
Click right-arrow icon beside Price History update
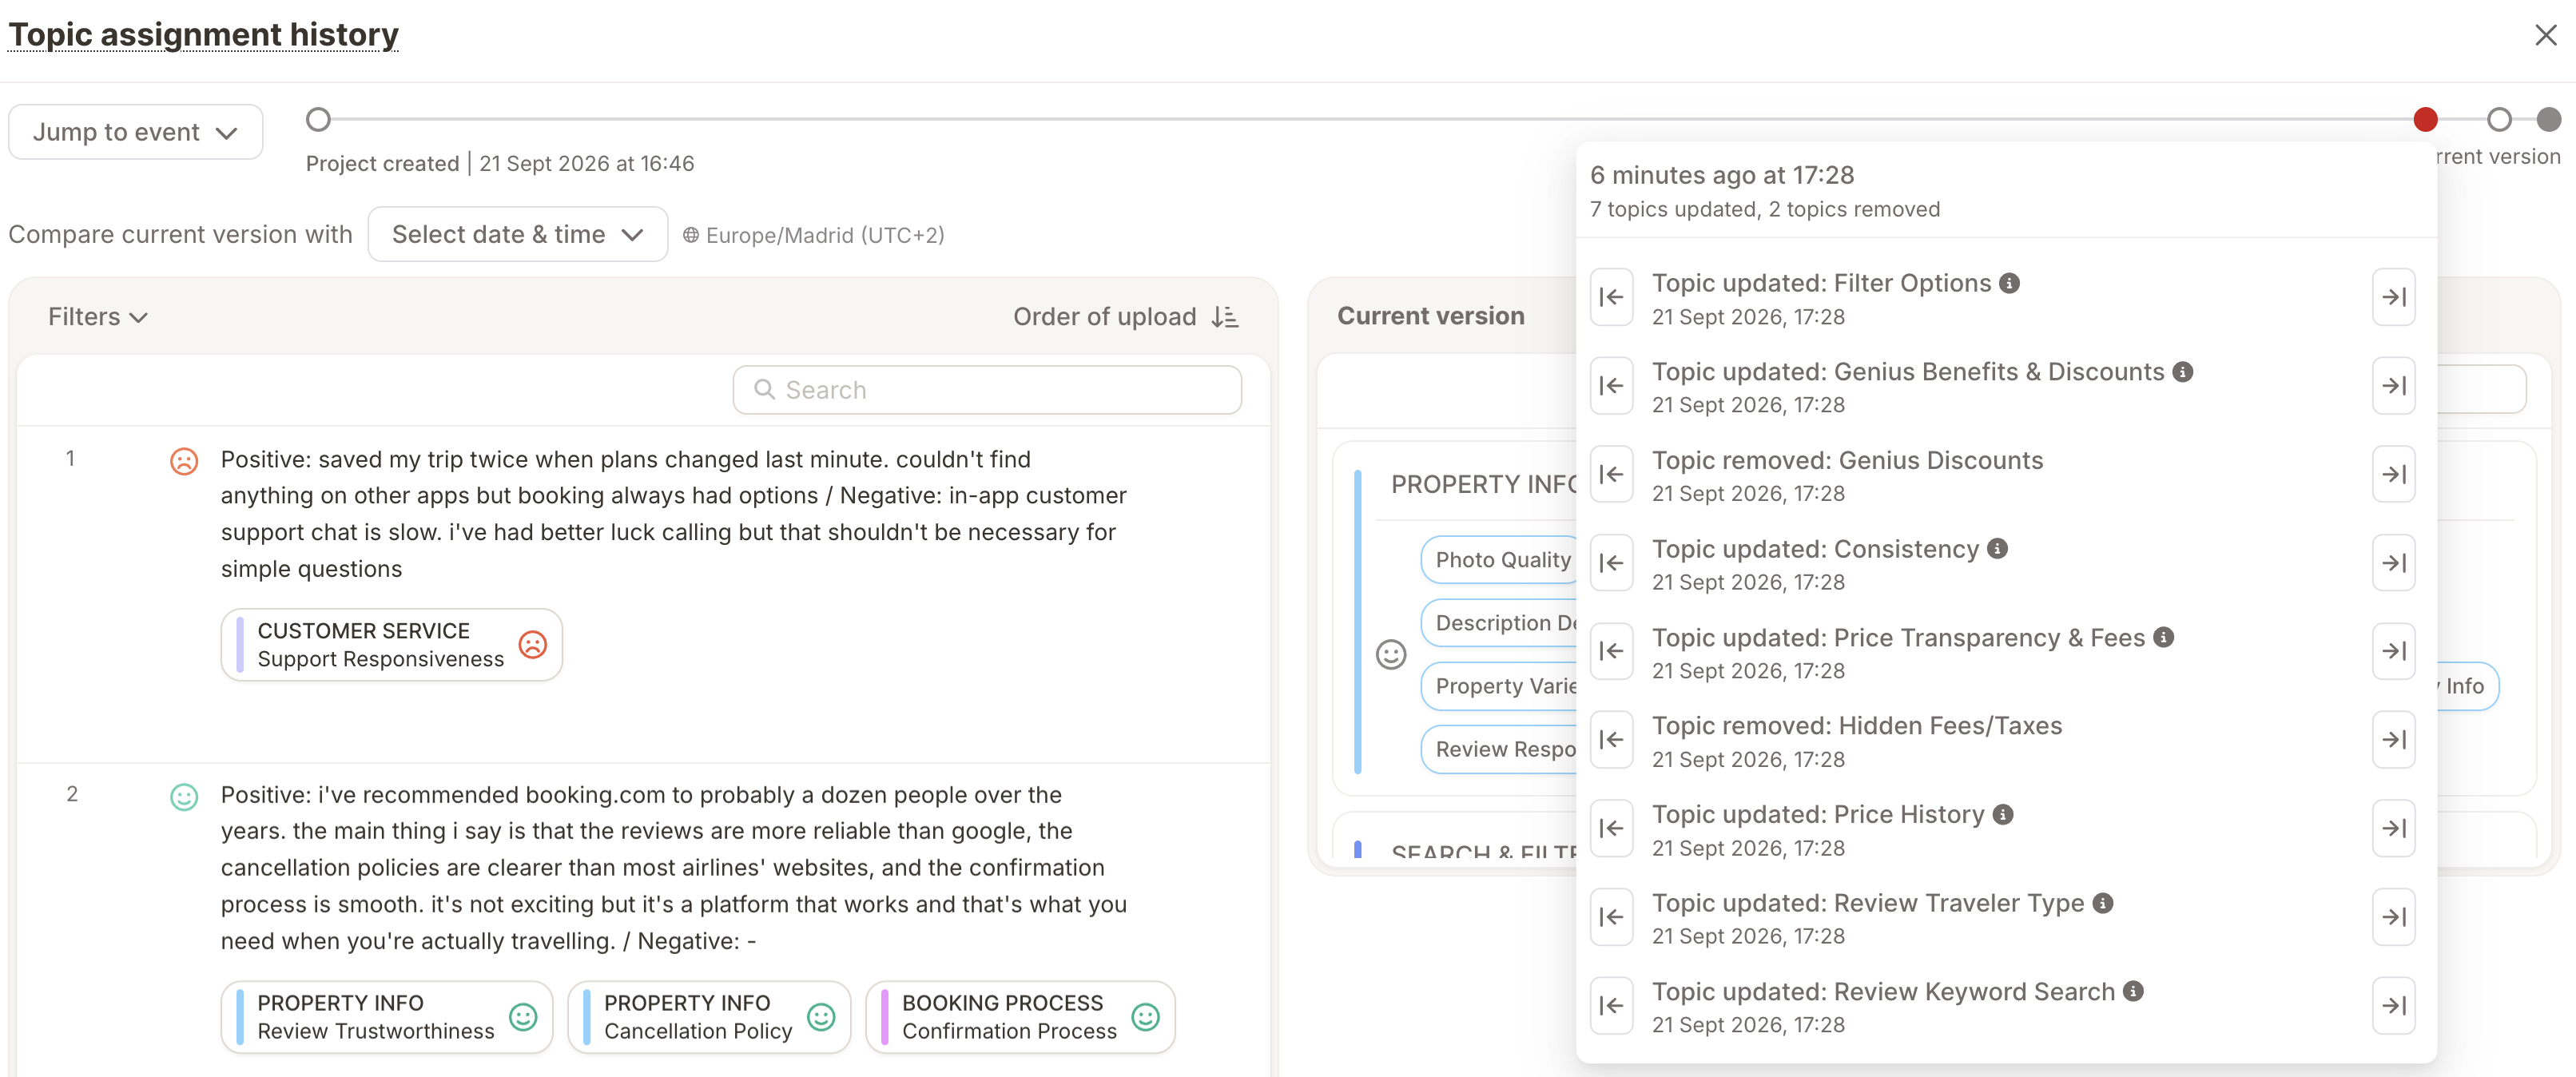point(2393,828)
